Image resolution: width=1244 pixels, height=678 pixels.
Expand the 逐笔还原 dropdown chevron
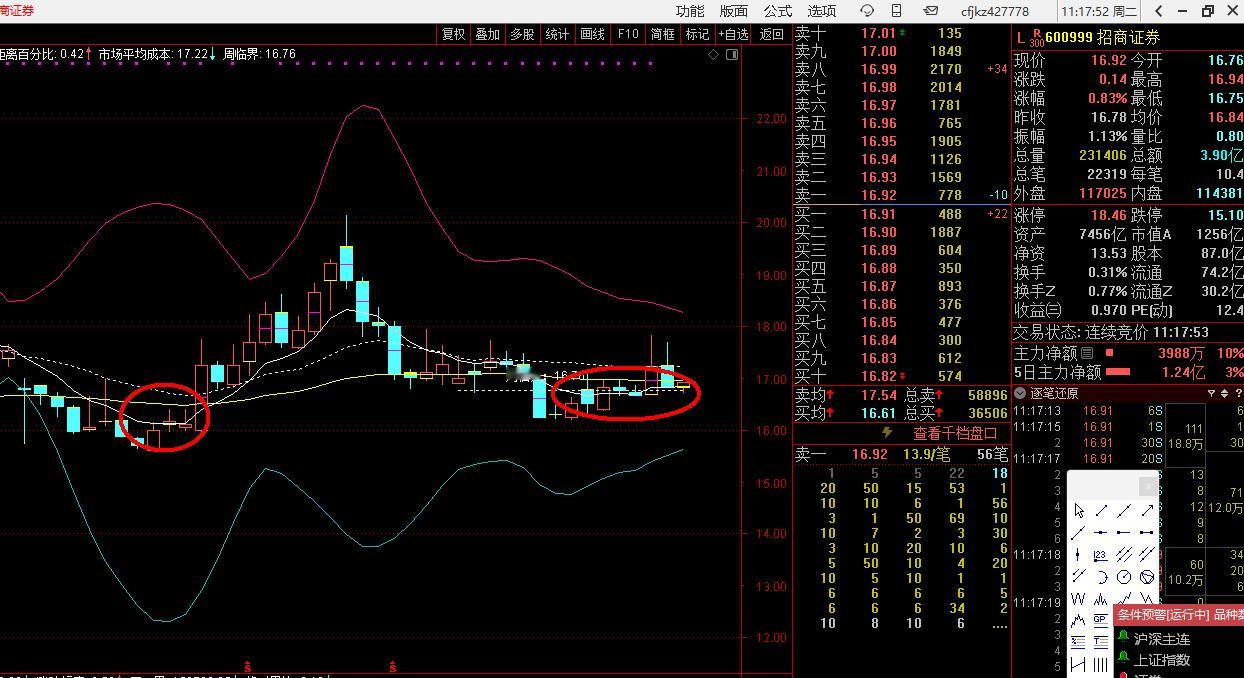(1020, 393)
